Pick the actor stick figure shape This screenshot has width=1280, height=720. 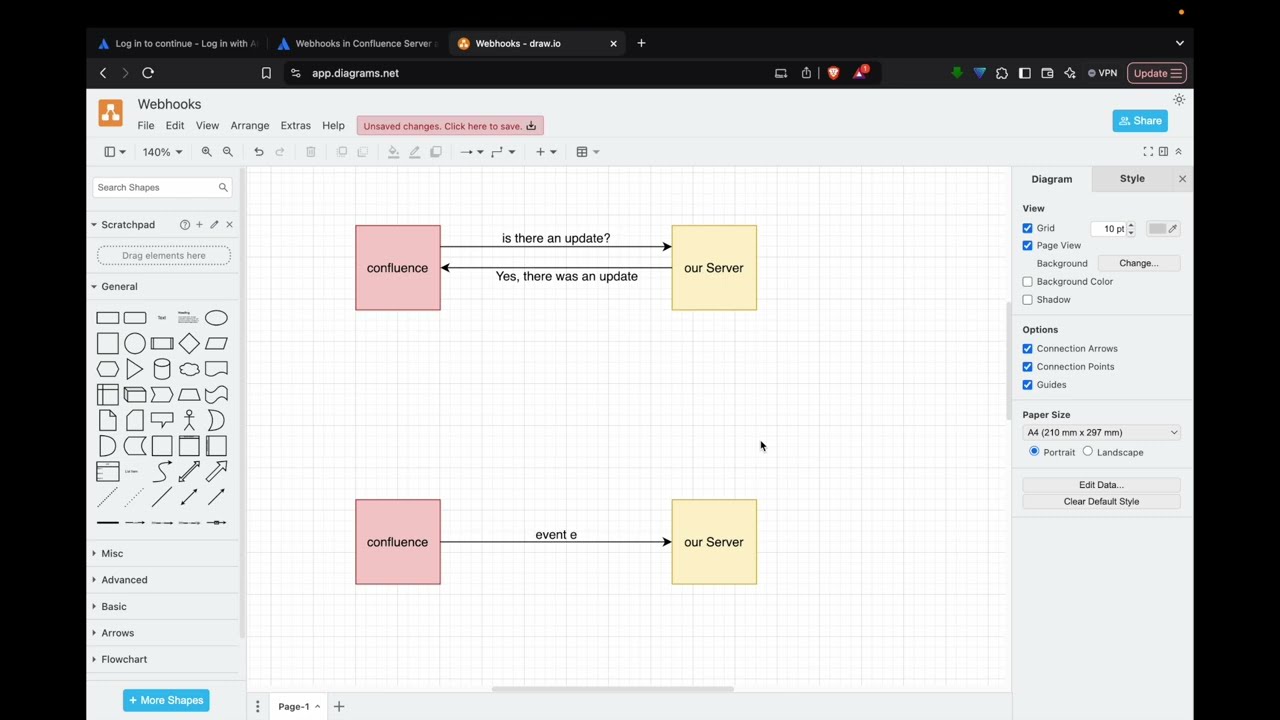189,420
